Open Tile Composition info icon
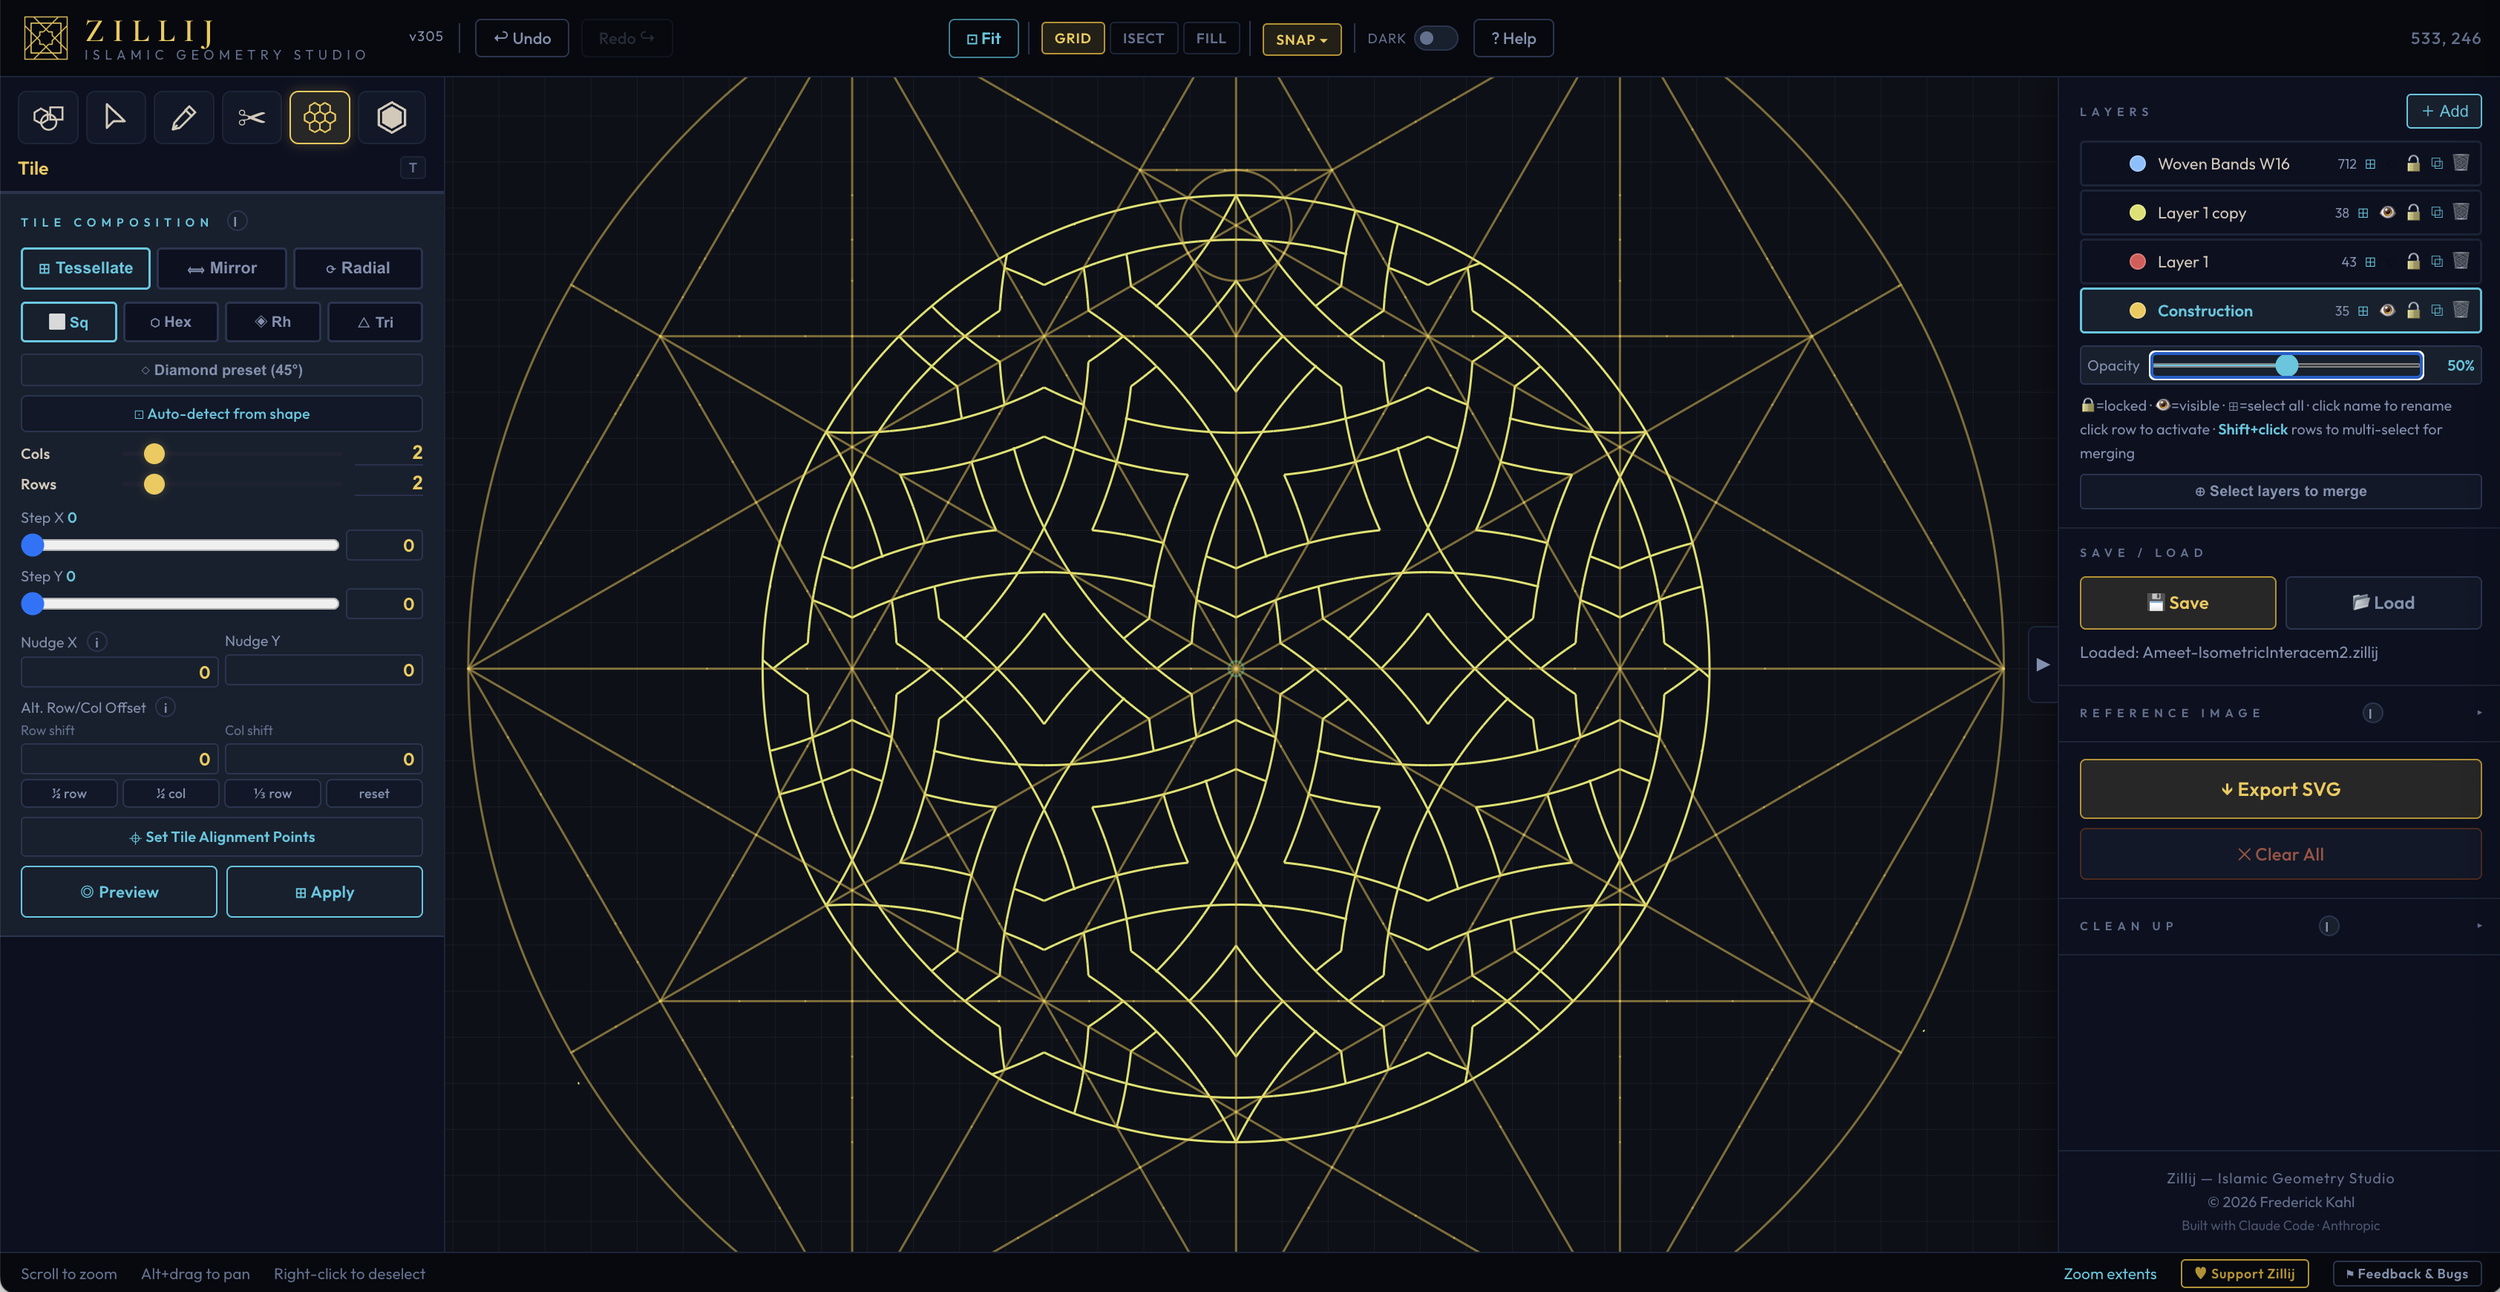Image resolution: width=2500 pixels, height=1292 pixels. point(237,221)
